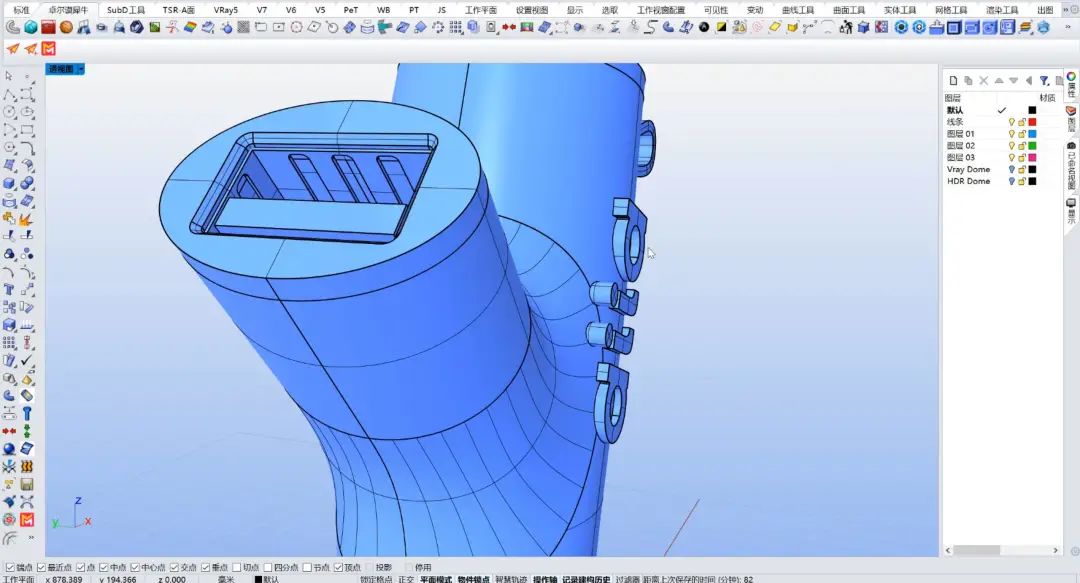Screen dimensions: 1080x583
Task: Expand the left toolbar overflow chevron
Action: pyautogui.click(x=30, y=538)
